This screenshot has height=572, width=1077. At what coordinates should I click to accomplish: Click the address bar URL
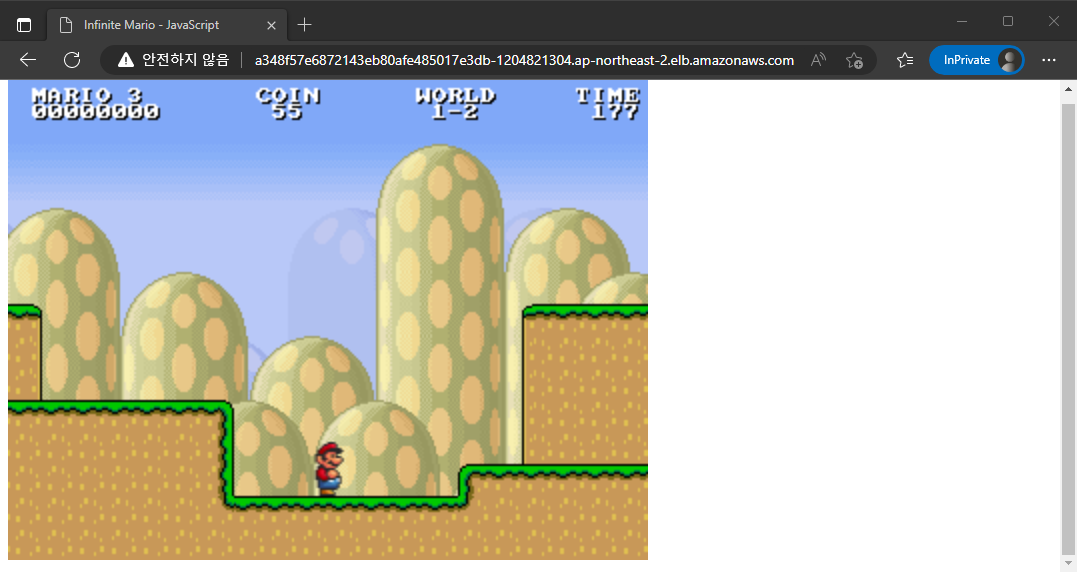pyautogui.click(x=524, y=60)
